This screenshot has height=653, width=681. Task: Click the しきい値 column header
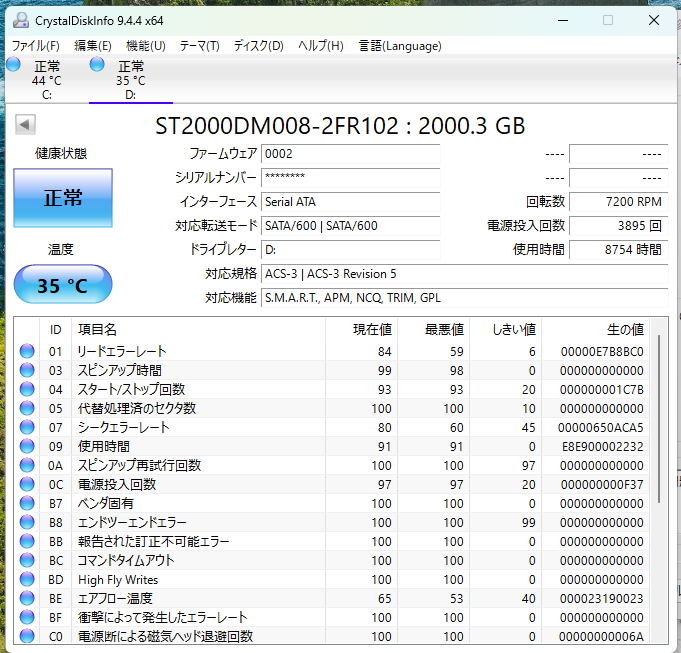tap(506, 330)
